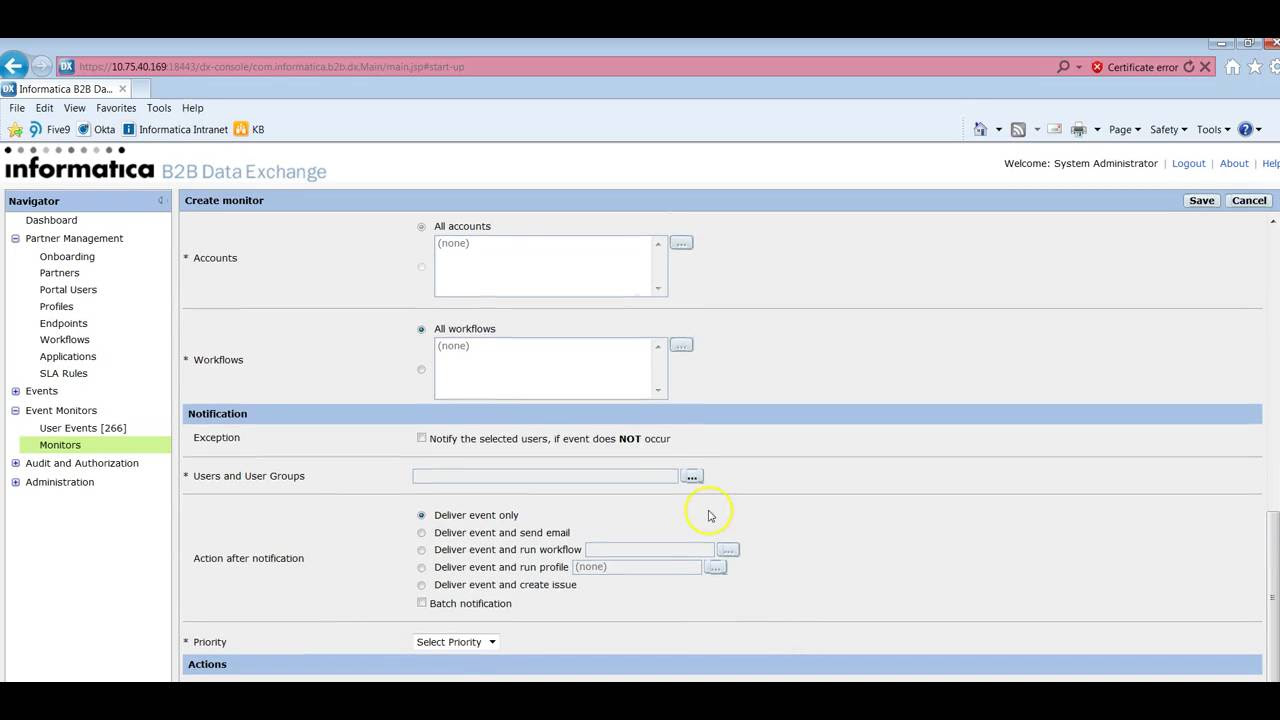Choose Deliver event and create issue
This screenshot has height=720, width=1280.
[x=421, y=585]
